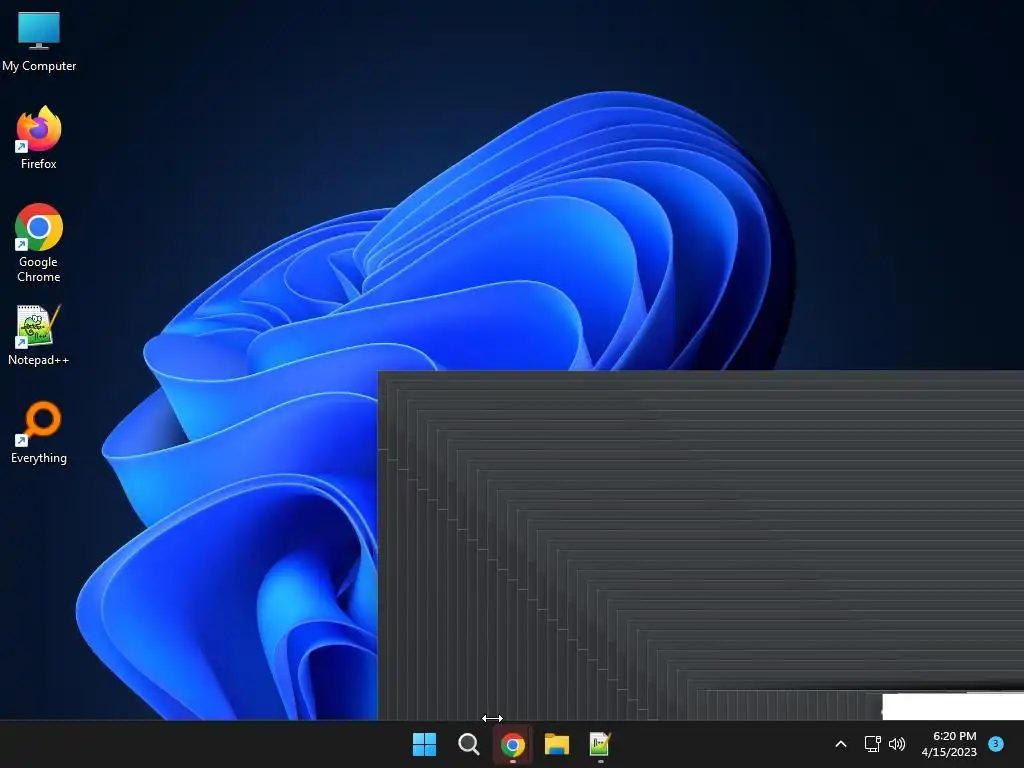Image resolution: width=1024 pixels, height=768 pixels.
Task: Click the 4/15/2023 date text
Action: point(949,752)
